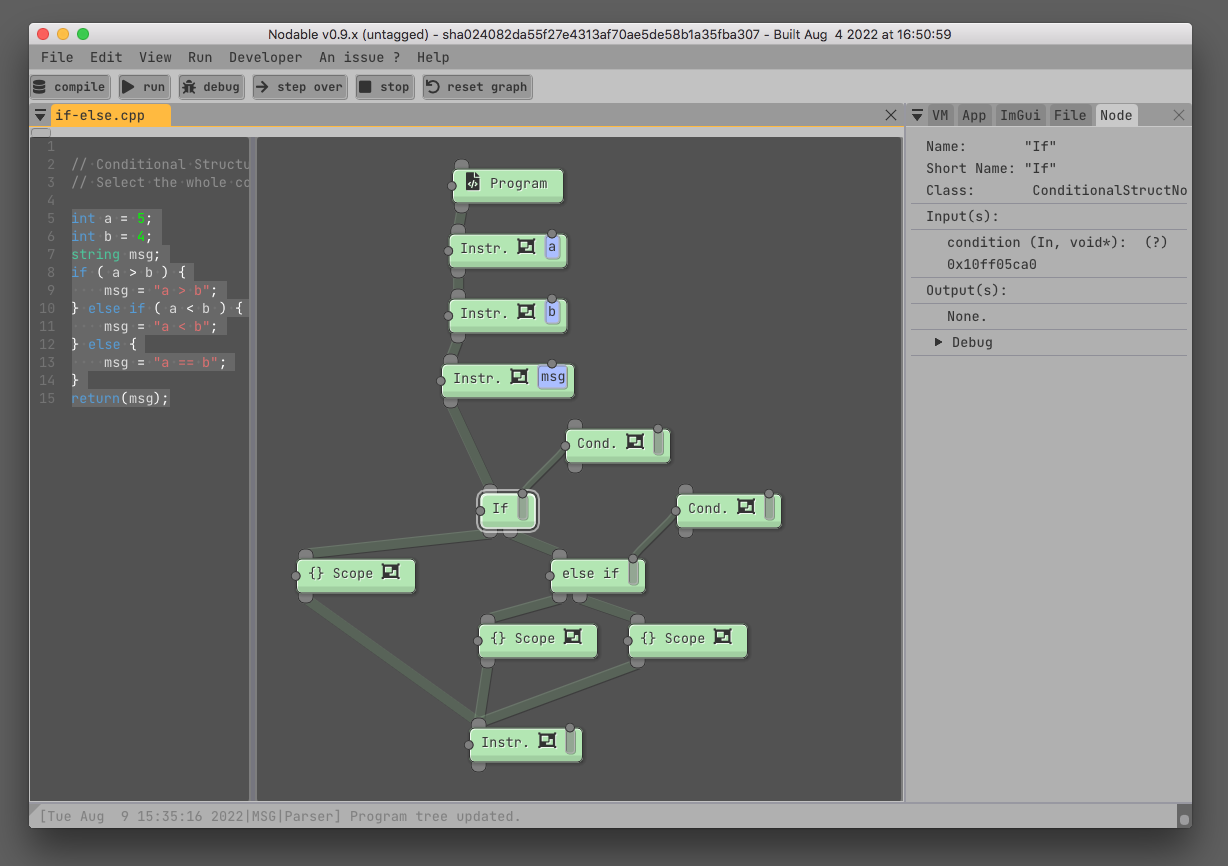Open dropdown arrow left of VM tab
The width and height of the screenshot is (1228, 866).
tap(916, 116)
